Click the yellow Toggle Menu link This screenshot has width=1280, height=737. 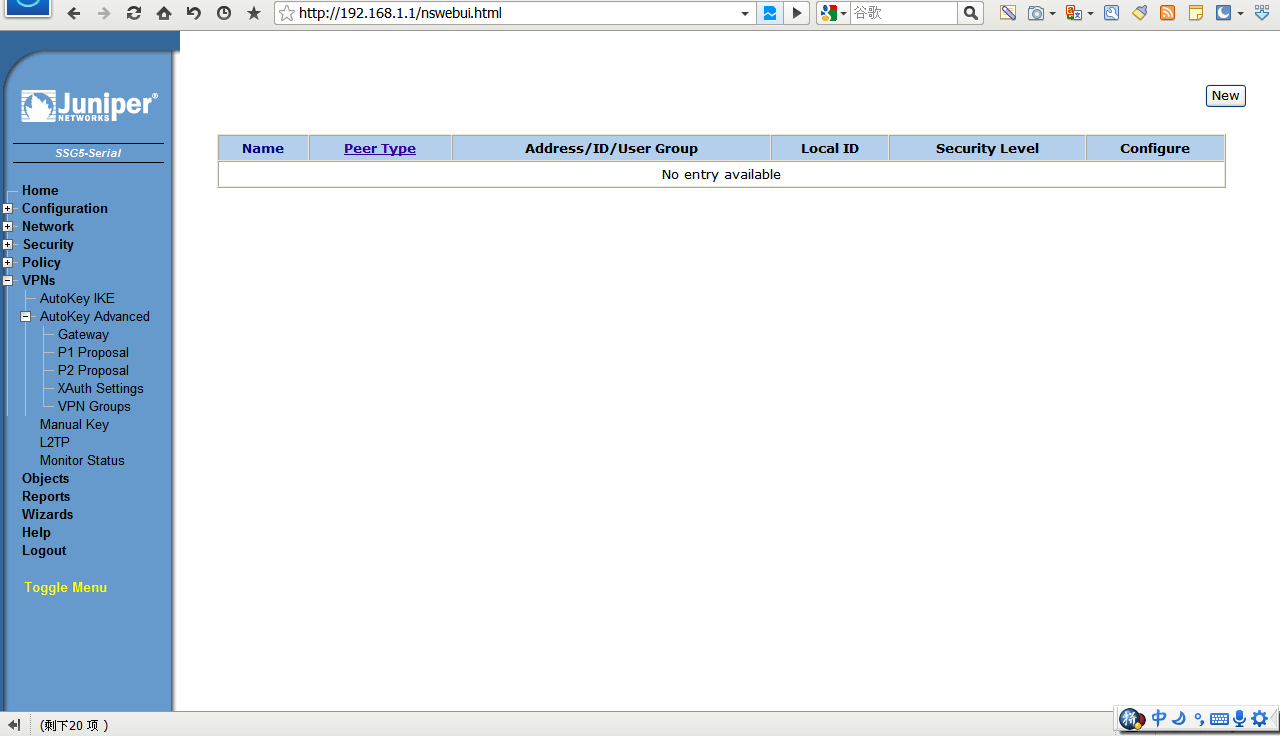66,588
